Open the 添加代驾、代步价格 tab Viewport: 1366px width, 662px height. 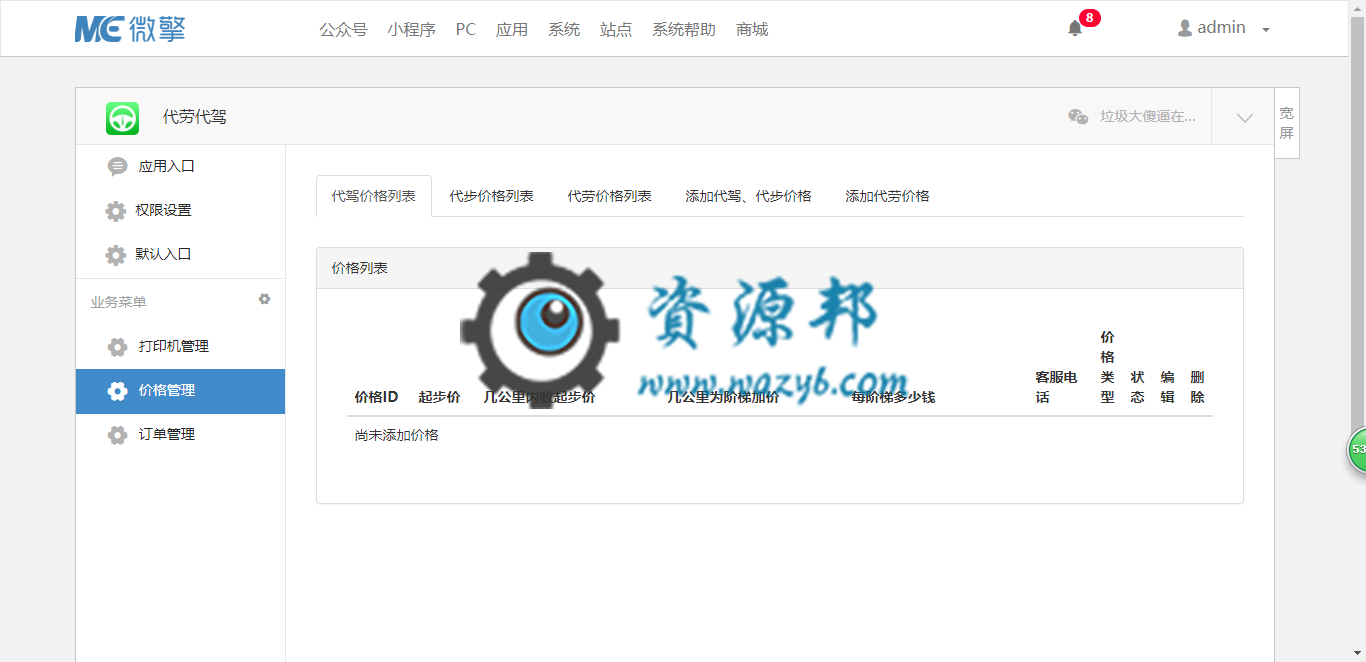tap(748, 196)
